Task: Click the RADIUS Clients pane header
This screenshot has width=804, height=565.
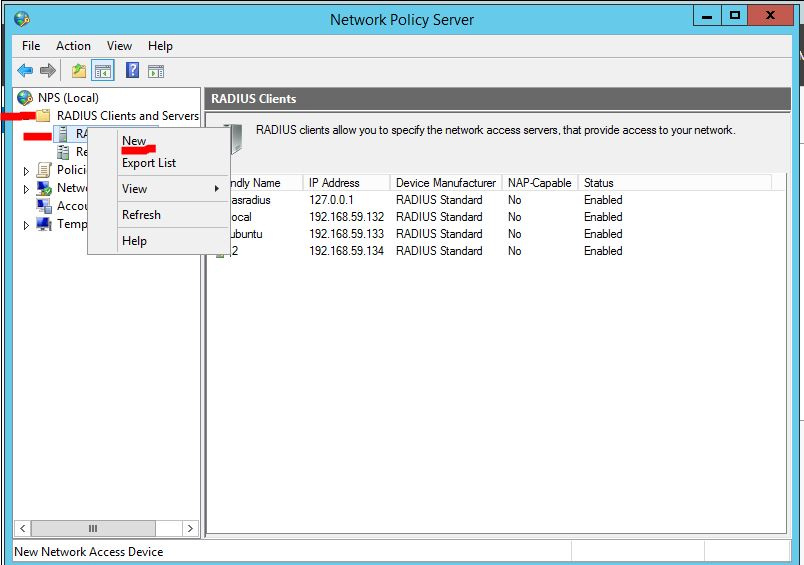Action: 497,98
